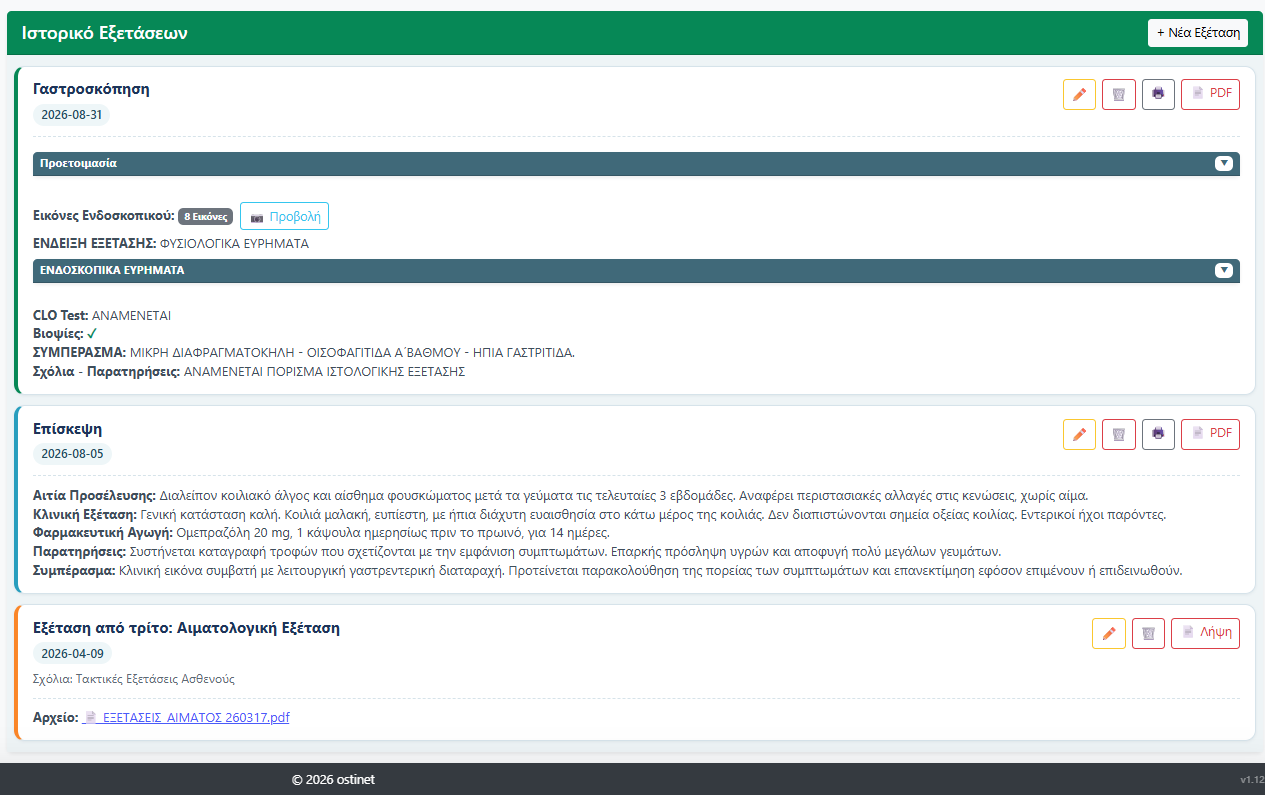Delete the Αιματολογική Εξέταση entry
Image resolution: width=1265 pixels, height=795 pixels.
[1148, 633]
